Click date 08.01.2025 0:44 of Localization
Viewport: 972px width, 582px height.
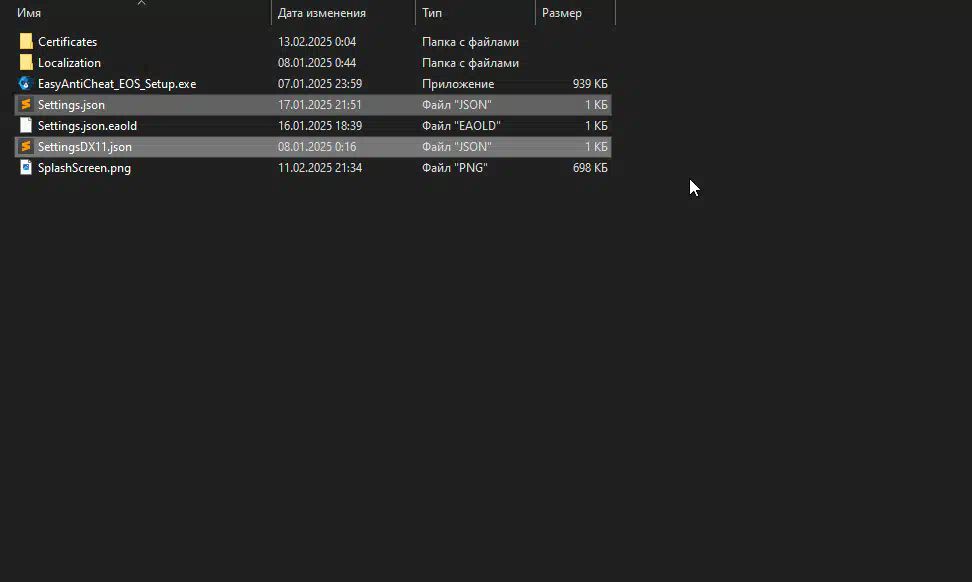pos(317,63)
